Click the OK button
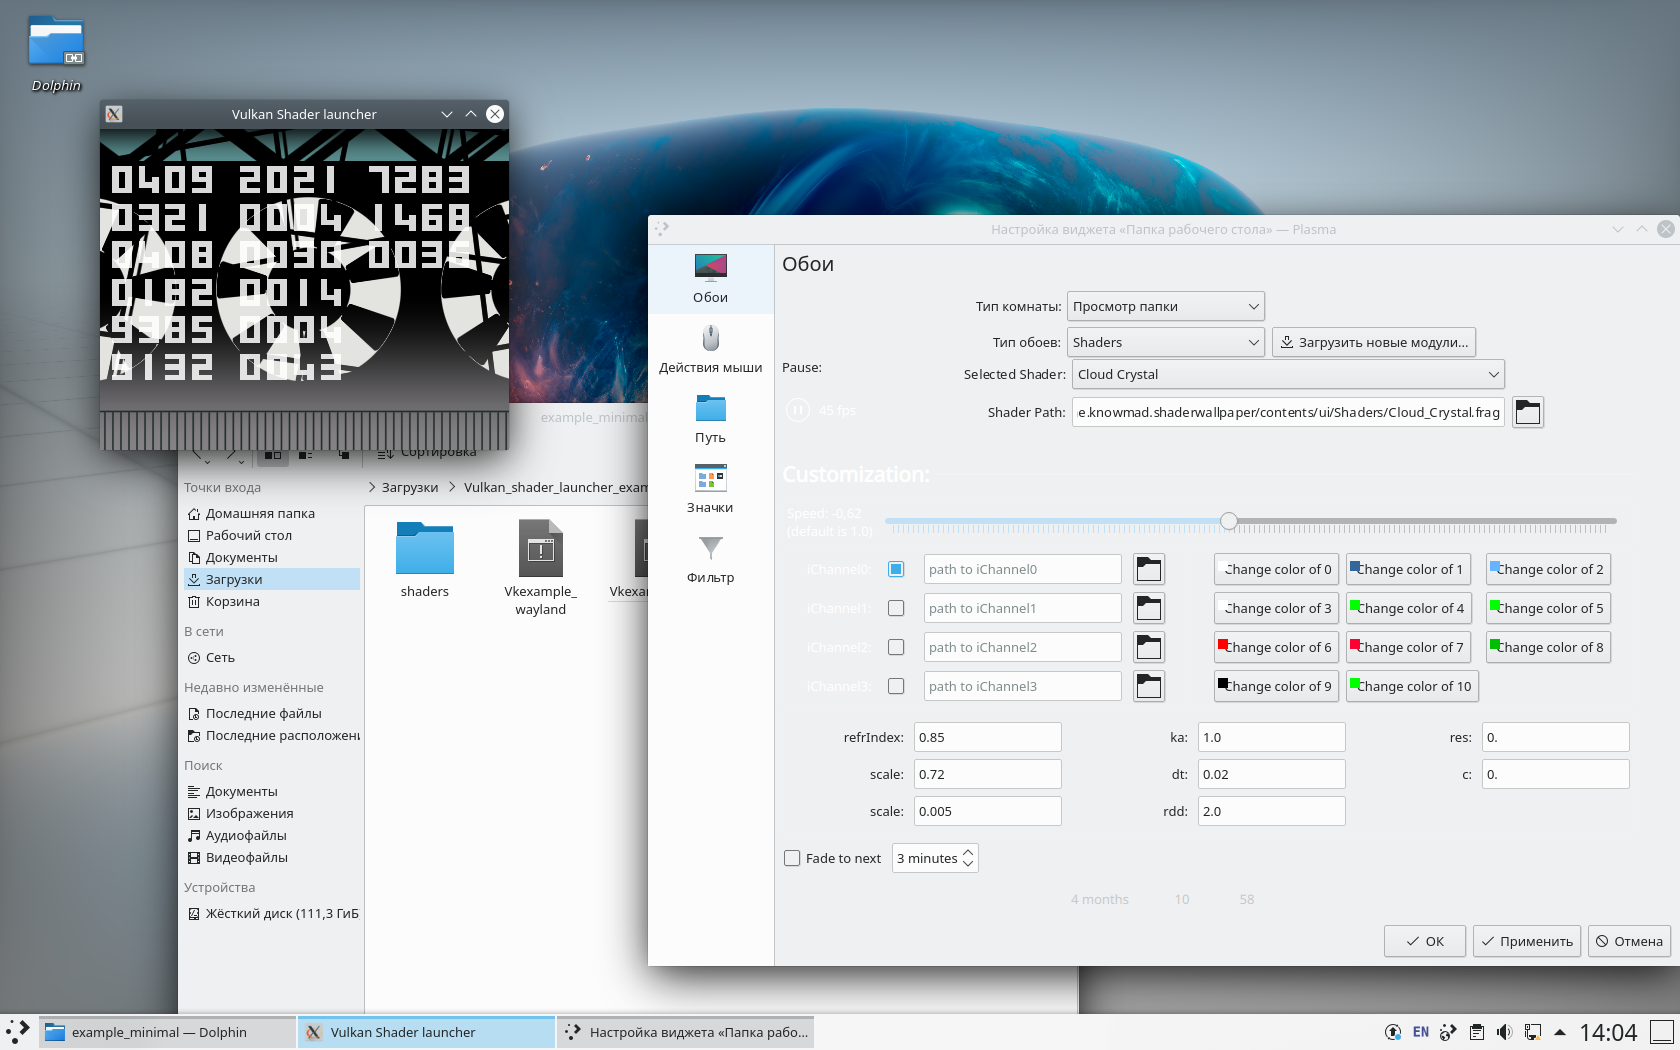The image size is (1680, 1050). [x=1425, y=941]
